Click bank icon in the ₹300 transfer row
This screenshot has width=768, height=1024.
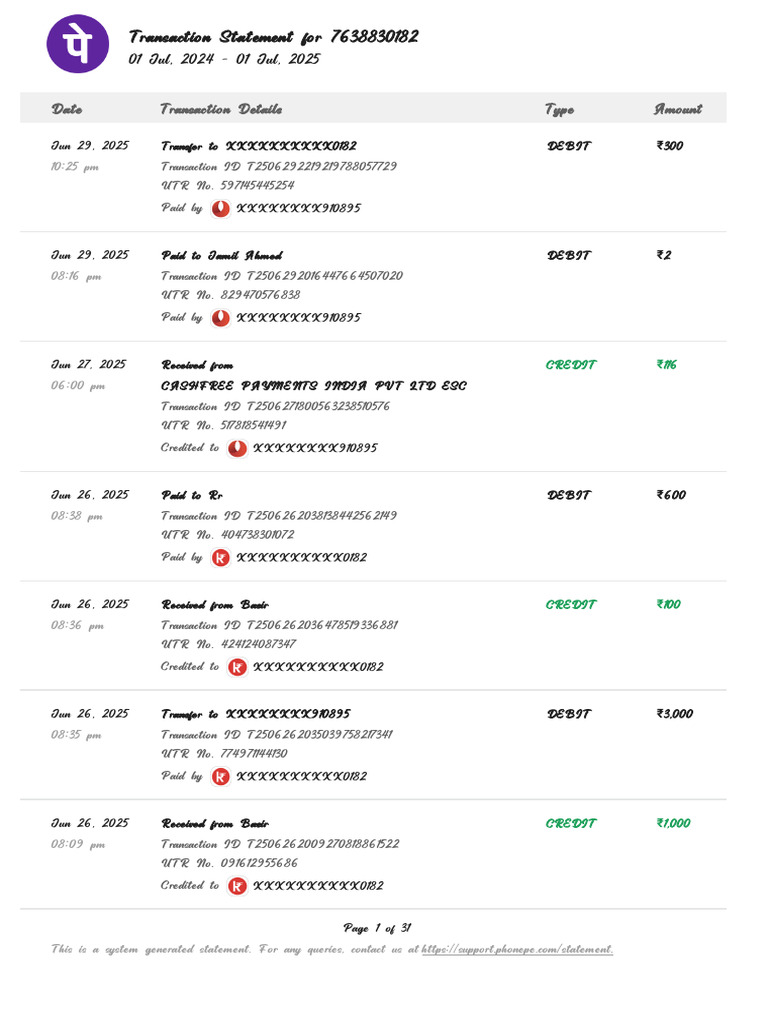[x=221, y=208]
